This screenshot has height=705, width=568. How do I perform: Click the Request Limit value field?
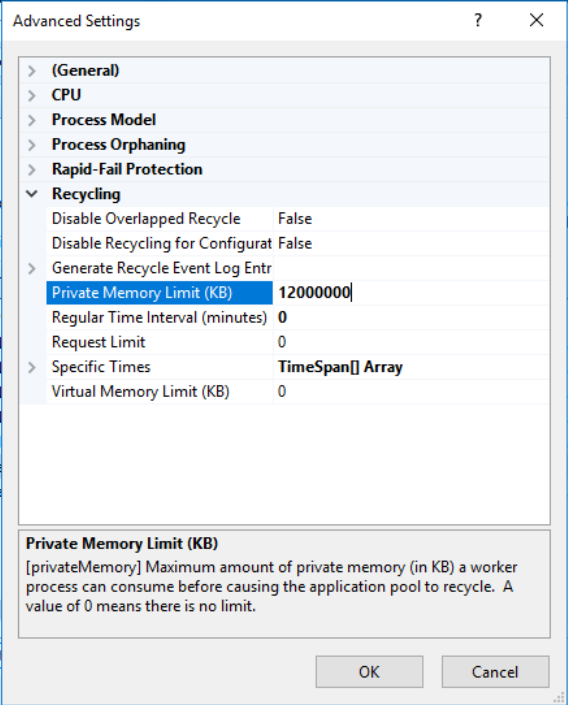411,343
